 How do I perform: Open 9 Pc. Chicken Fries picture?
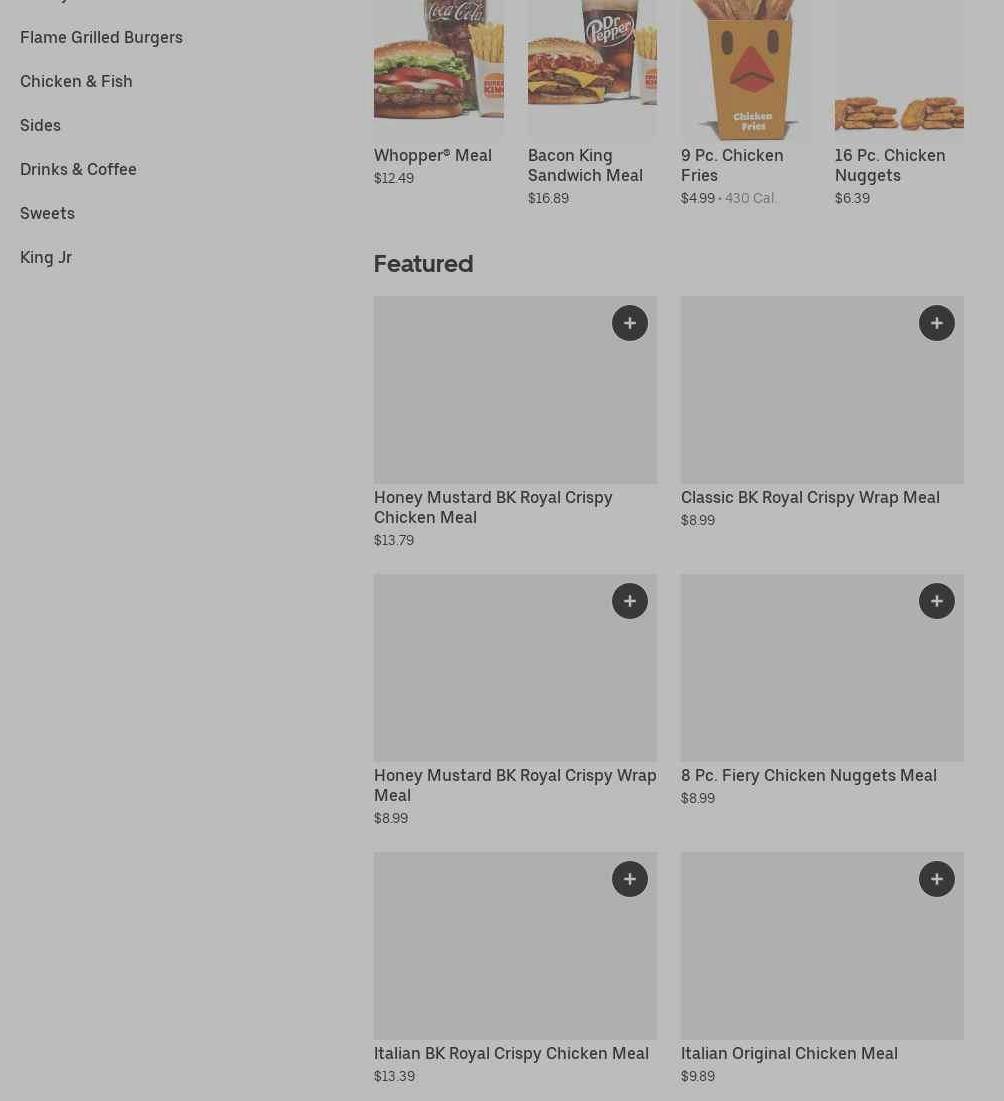tap(746, 69)
